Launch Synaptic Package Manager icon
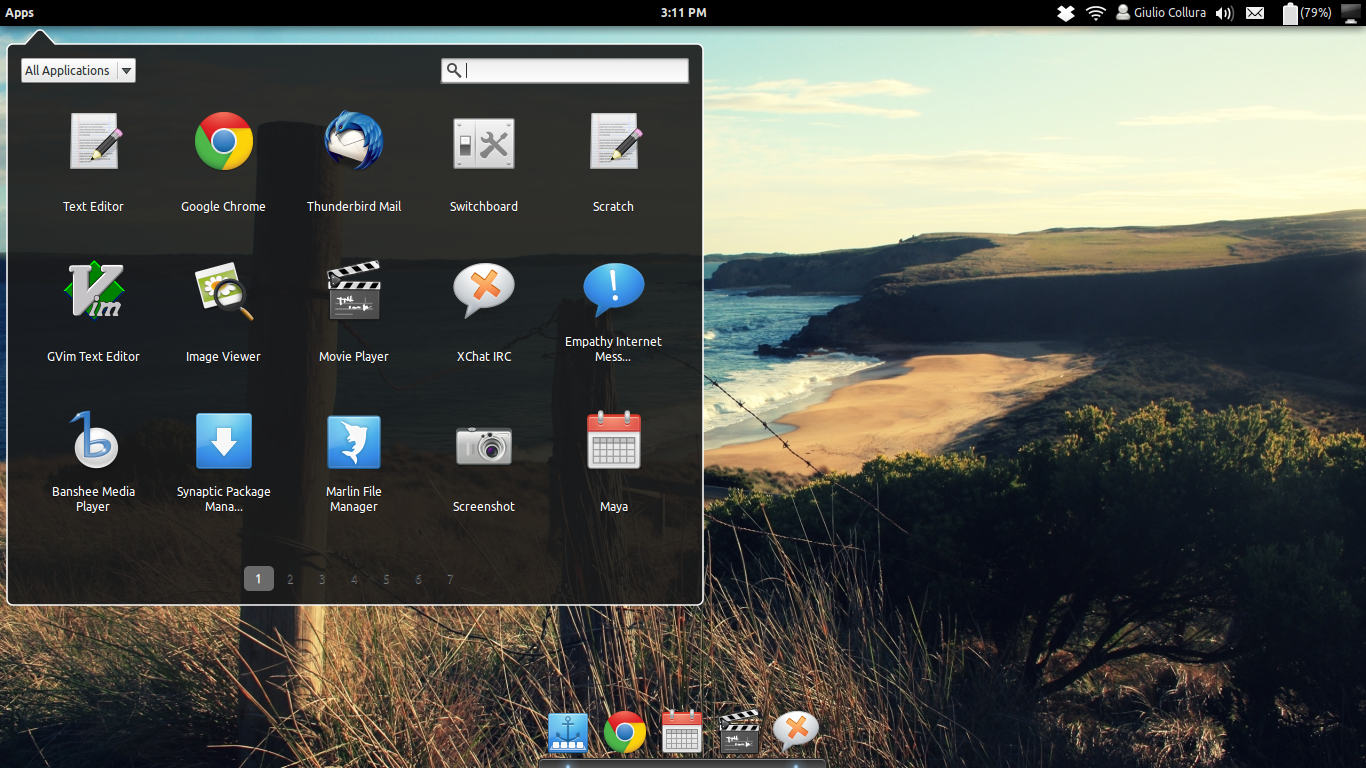Viewport: 1366px width, 768px height. (x=224, y=441)
